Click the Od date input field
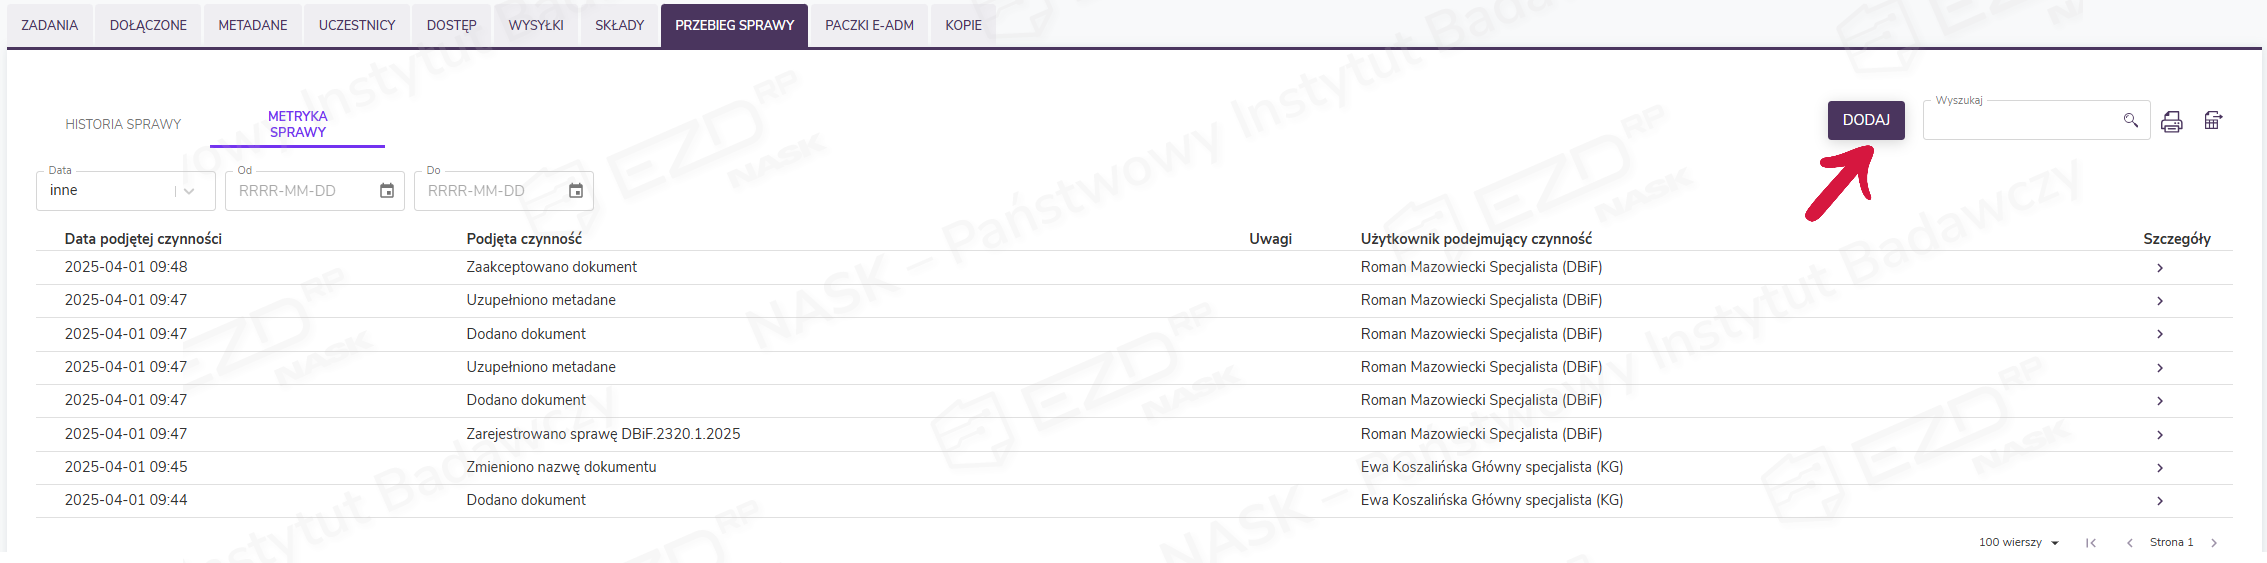Image resolution: width=2267 pixels, height=563 pixels. [300, 191]
